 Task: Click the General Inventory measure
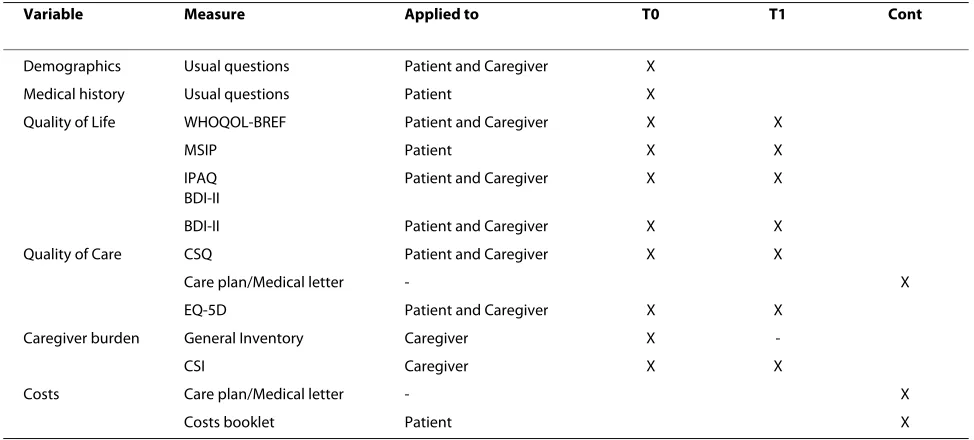point(244,338)
